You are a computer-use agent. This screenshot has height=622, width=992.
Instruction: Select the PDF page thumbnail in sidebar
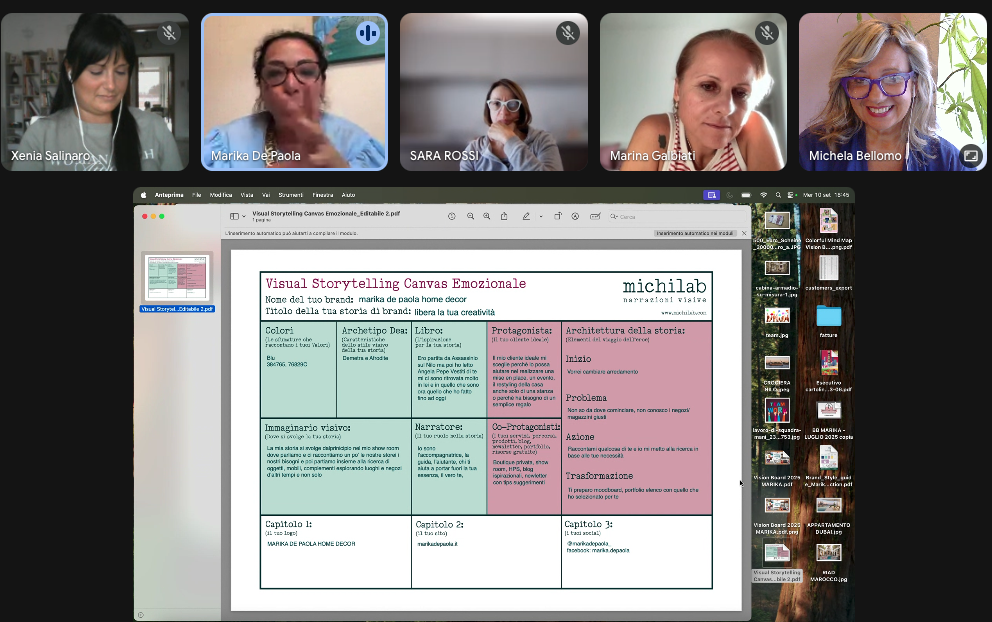[177, 277]
